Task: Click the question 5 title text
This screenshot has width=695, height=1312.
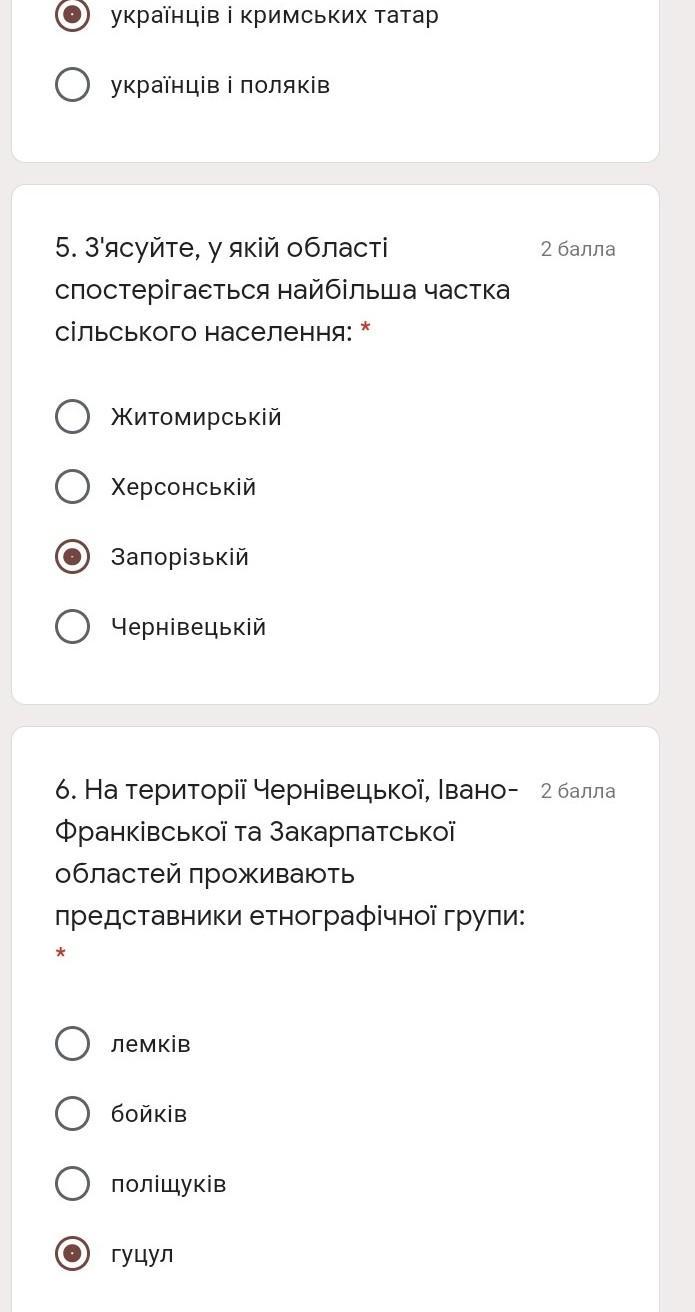Action: (x=283, y=290)
